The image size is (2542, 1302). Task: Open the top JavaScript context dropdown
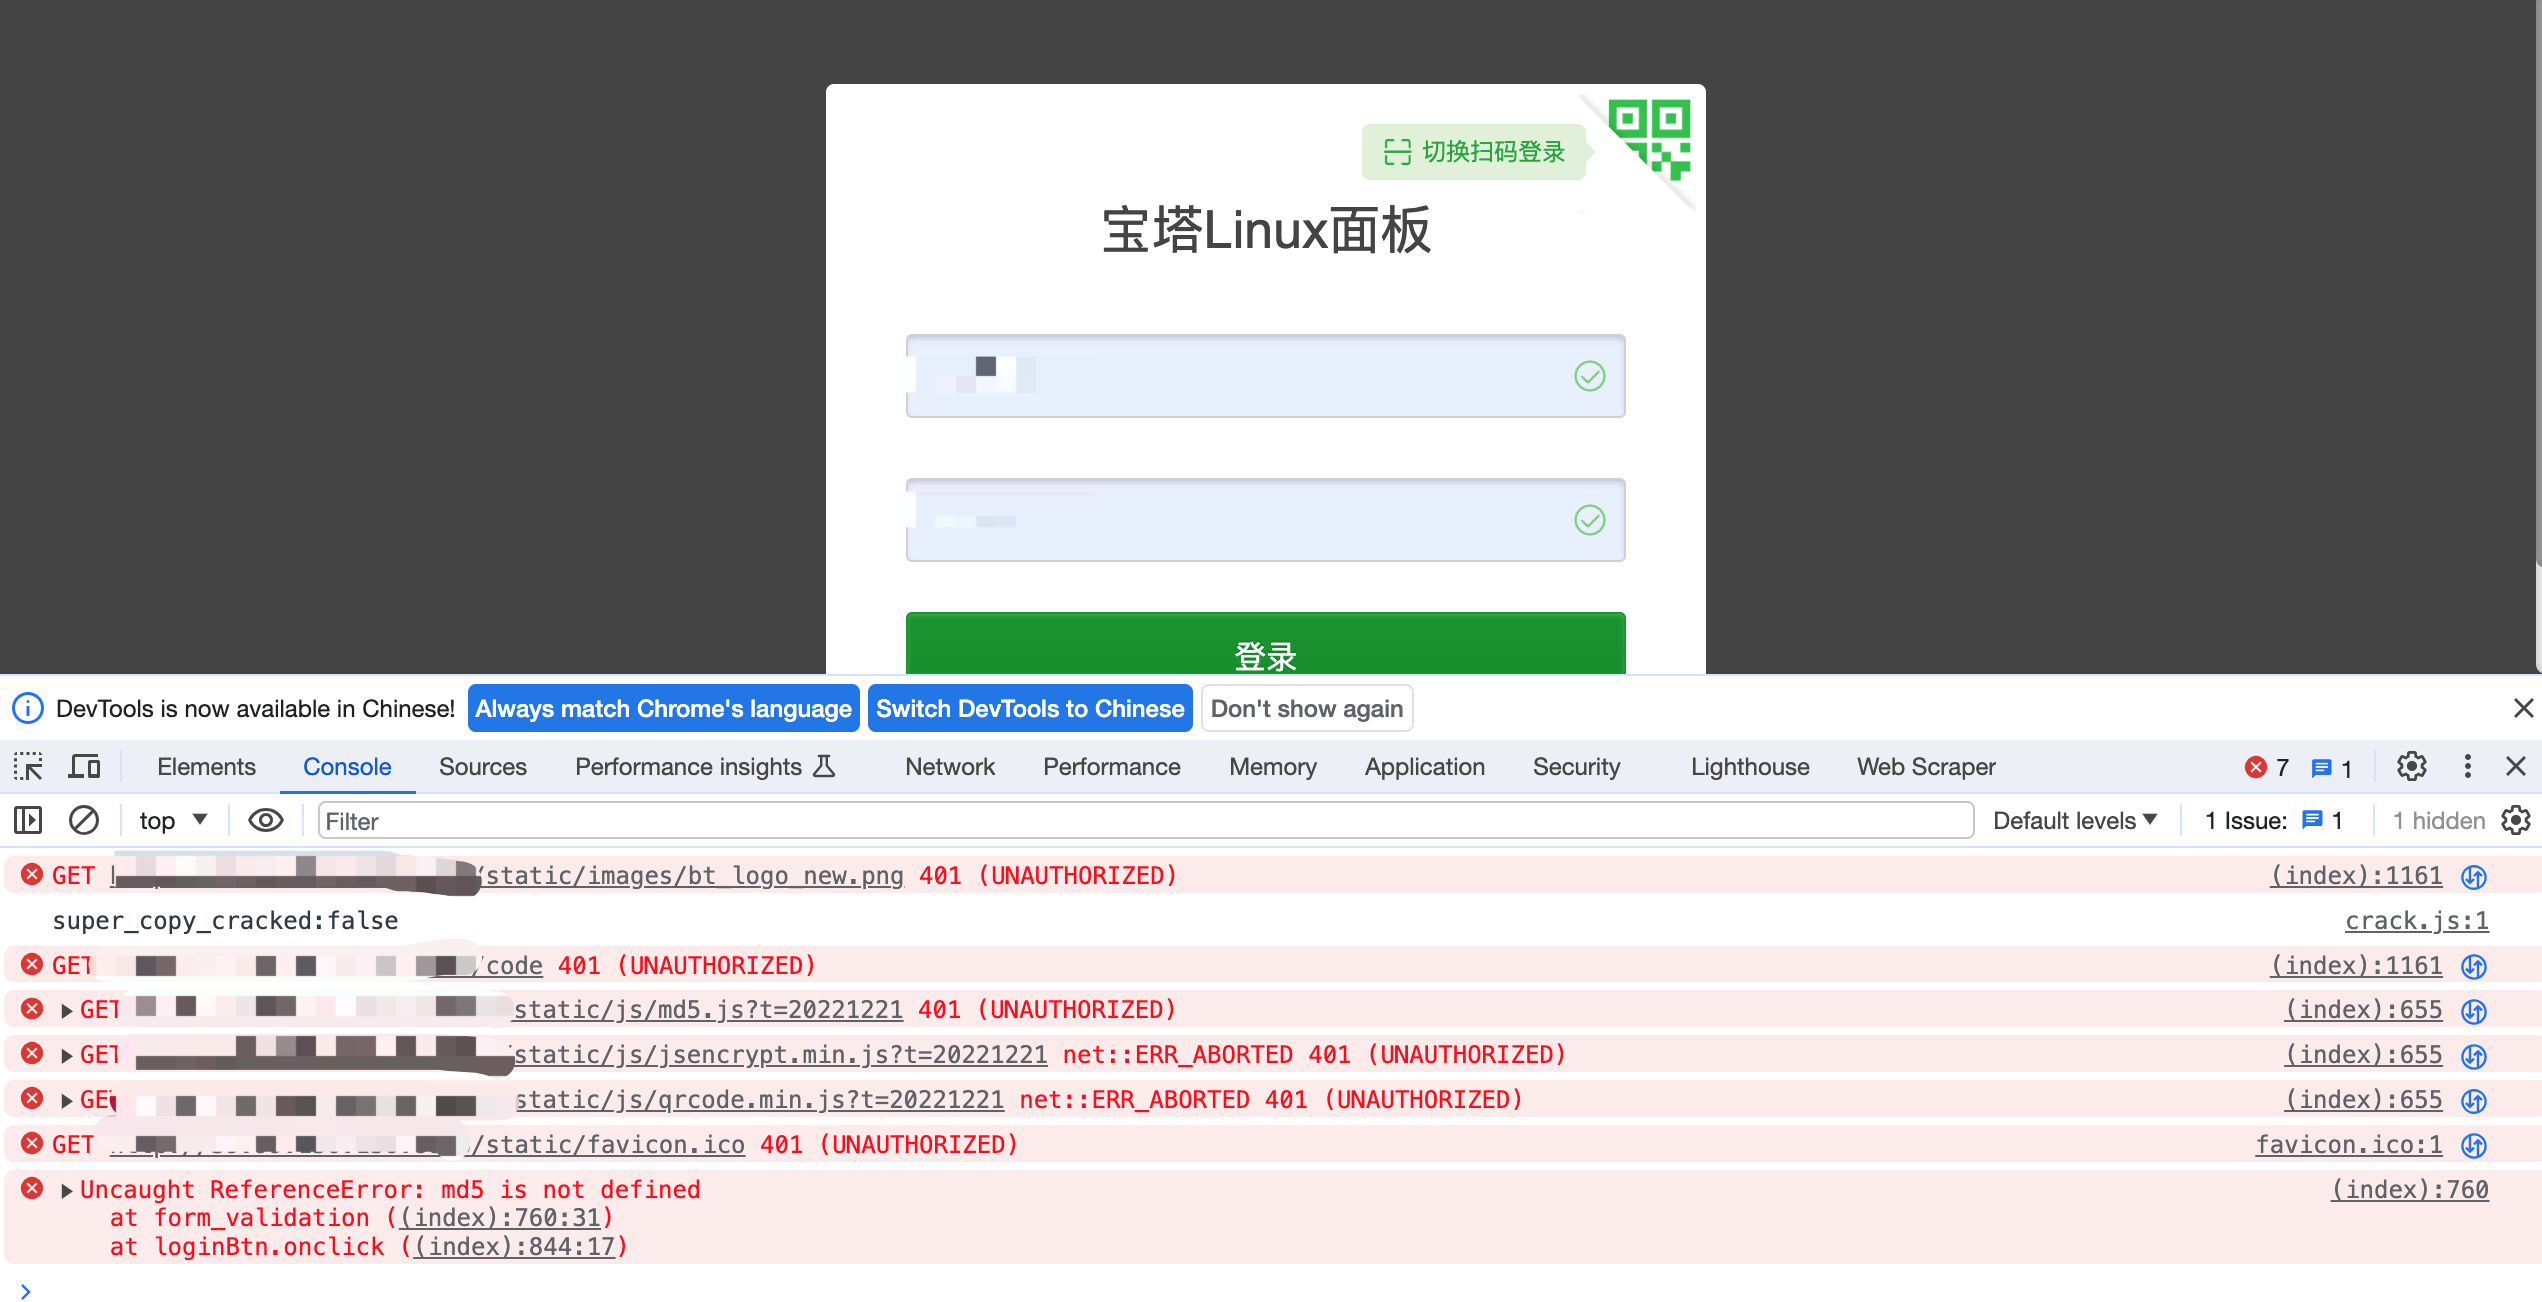[173, 821]
